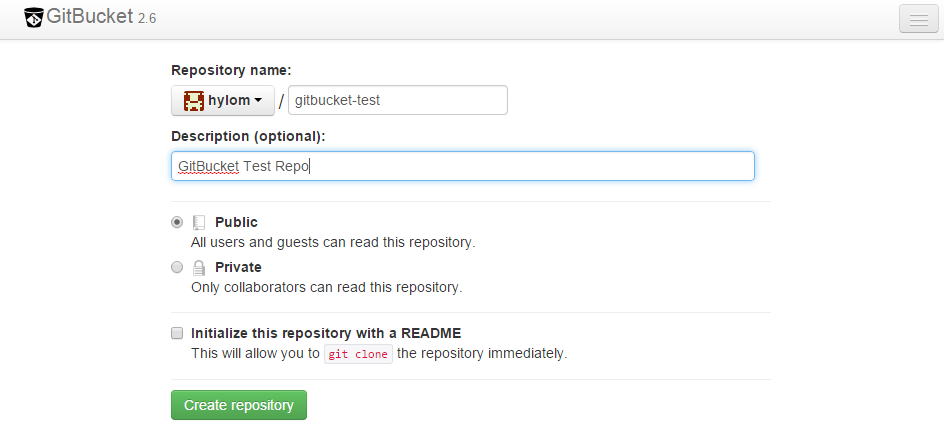This screenshot has width=944, height=425.
Task: Go to the GitBucket home link
Action: [100, 18]
